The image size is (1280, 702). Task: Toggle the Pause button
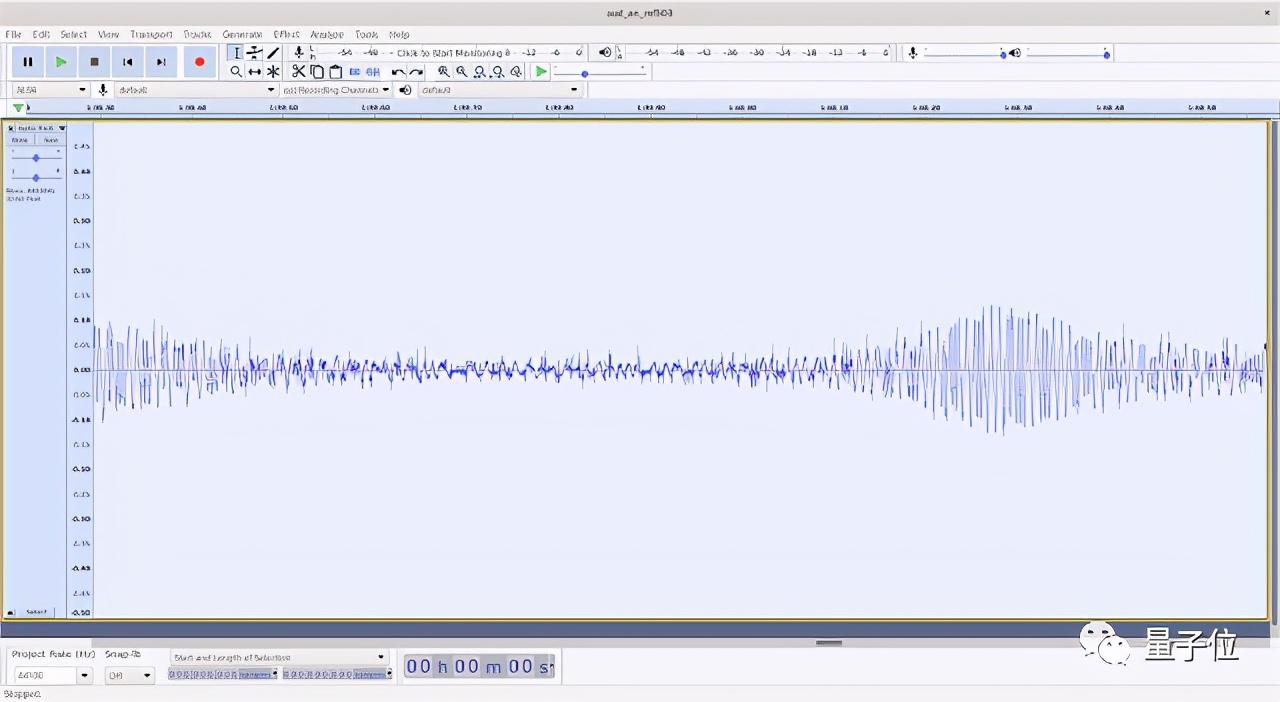pos(28,62)
